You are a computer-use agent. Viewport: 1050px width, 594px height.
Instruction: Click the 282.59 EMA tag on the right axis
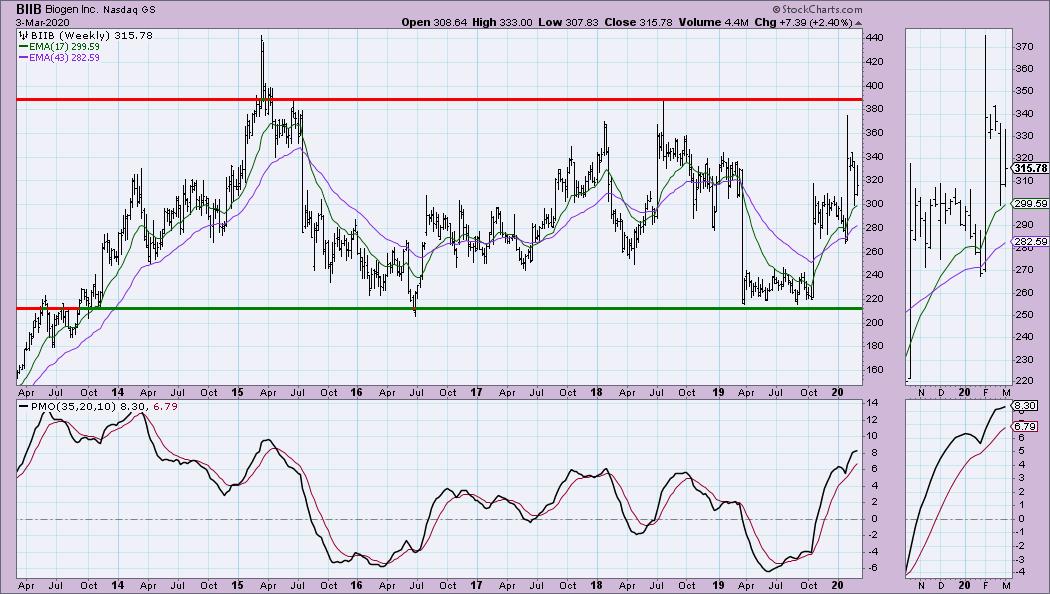[1032, 242]
